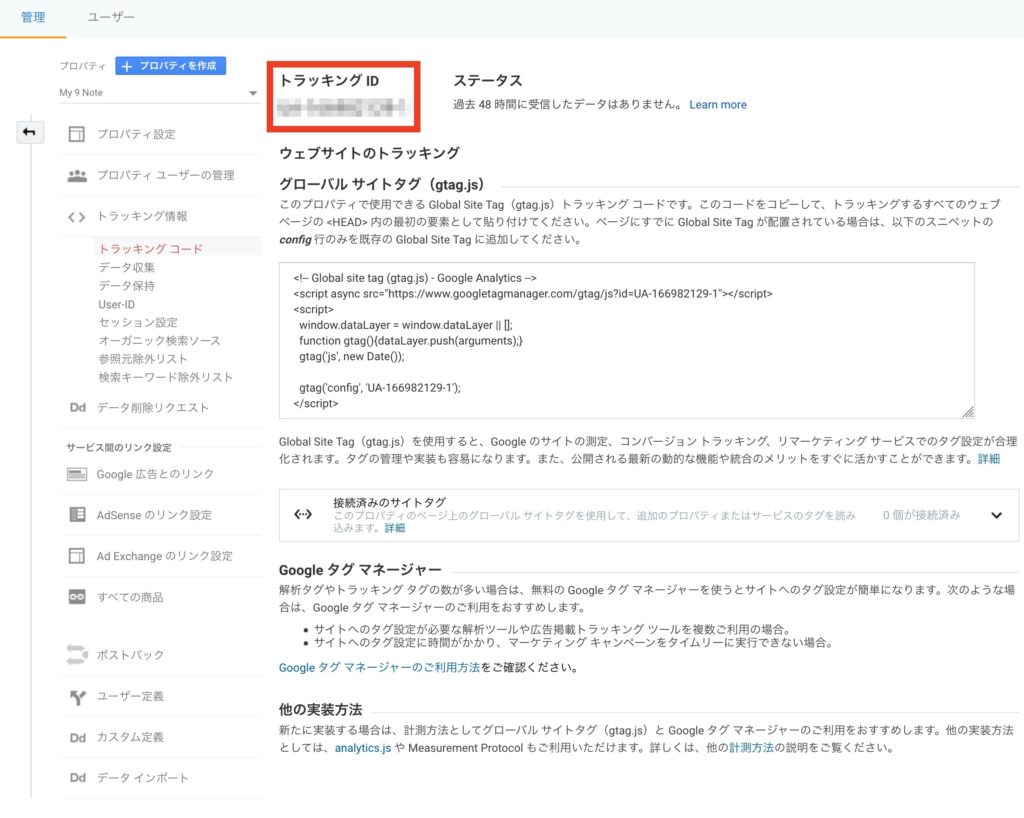
Task: Switch to the 管理 (Admin) tab
Action: pos(33,18)
